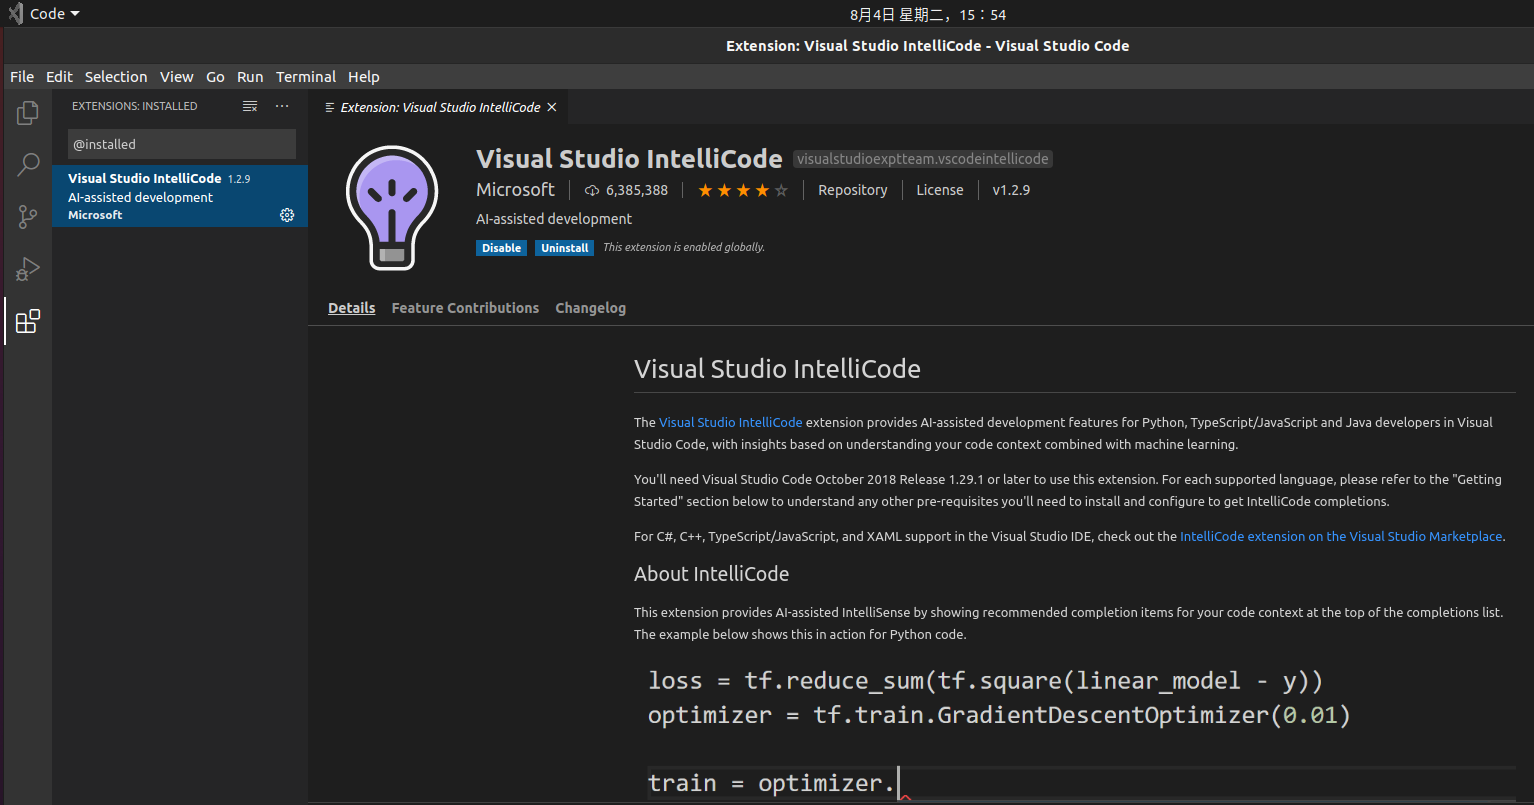This screenshot has height=805, width=1534.
Task: Open the Source Control view icon
Action: pos(28,217)
